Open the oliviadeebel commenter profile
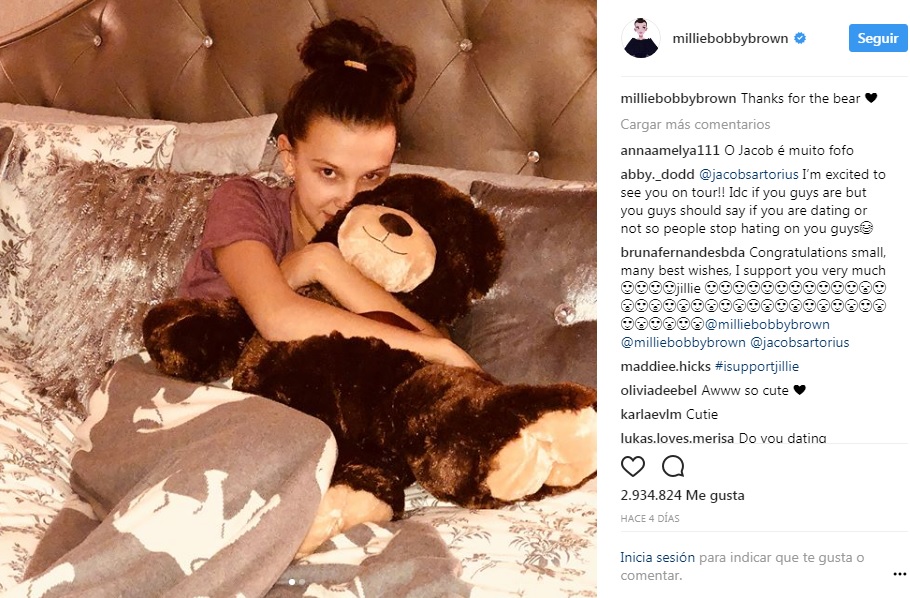The image size is (910, 598). point(659,390)
